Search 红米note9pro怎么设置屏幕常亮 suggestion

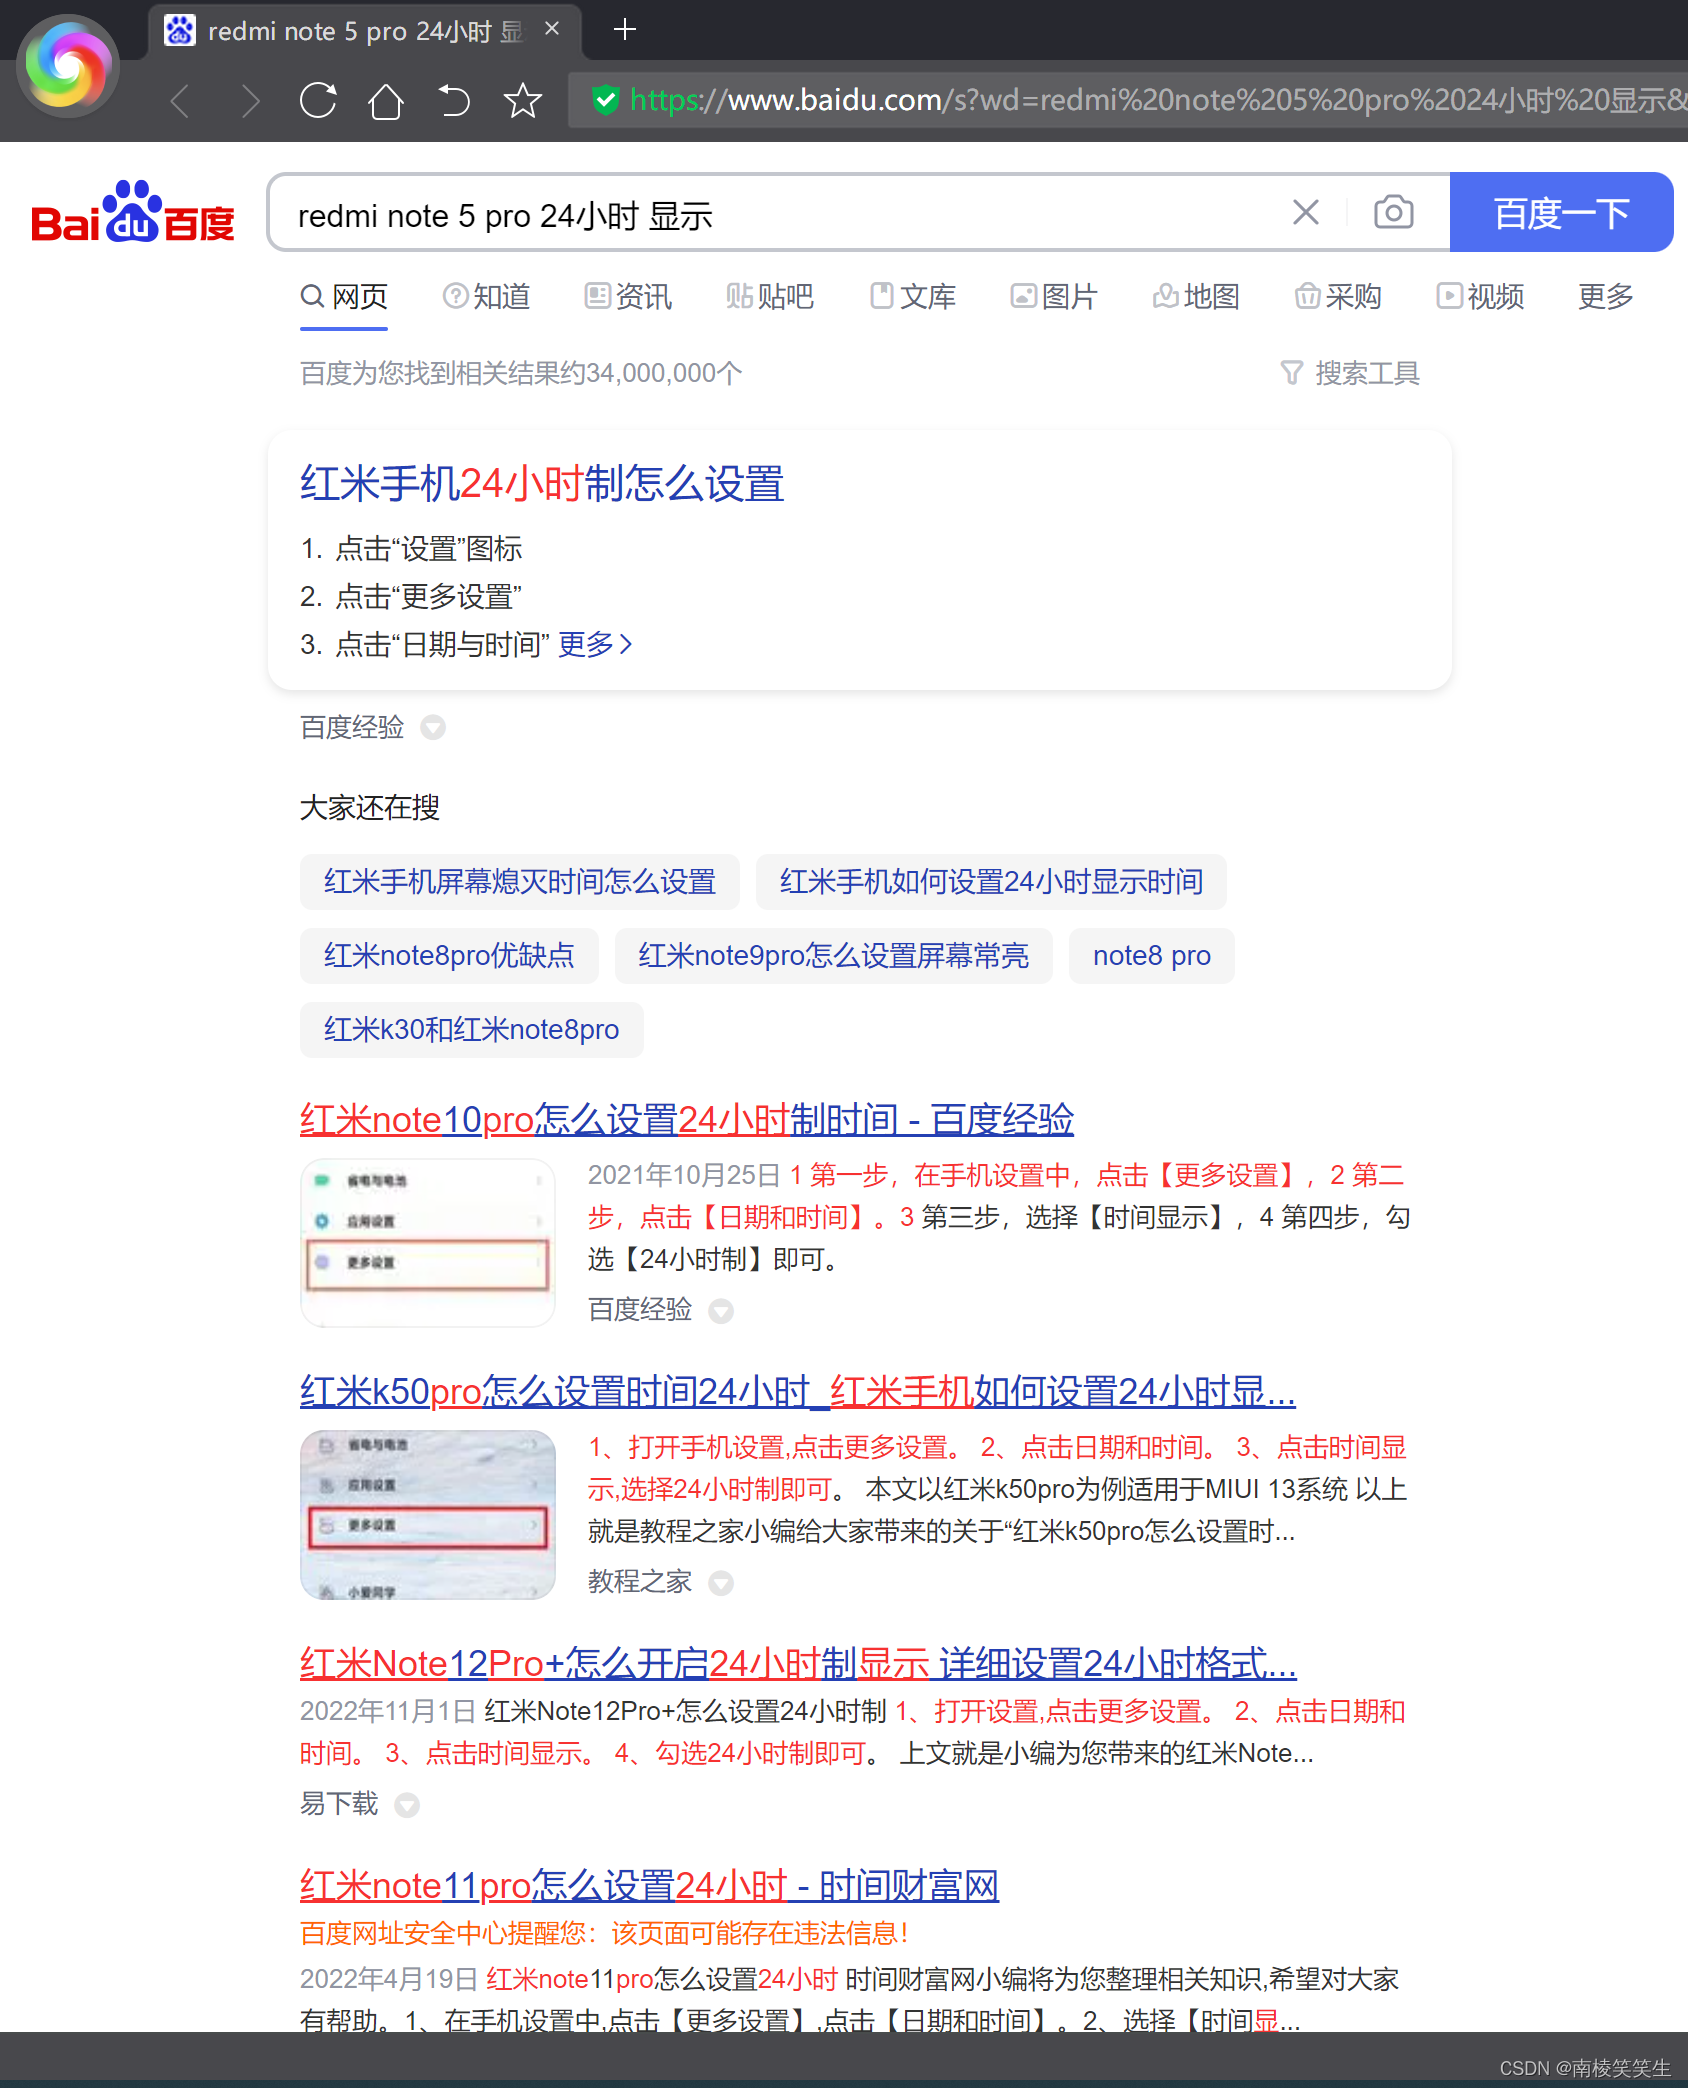834,956
